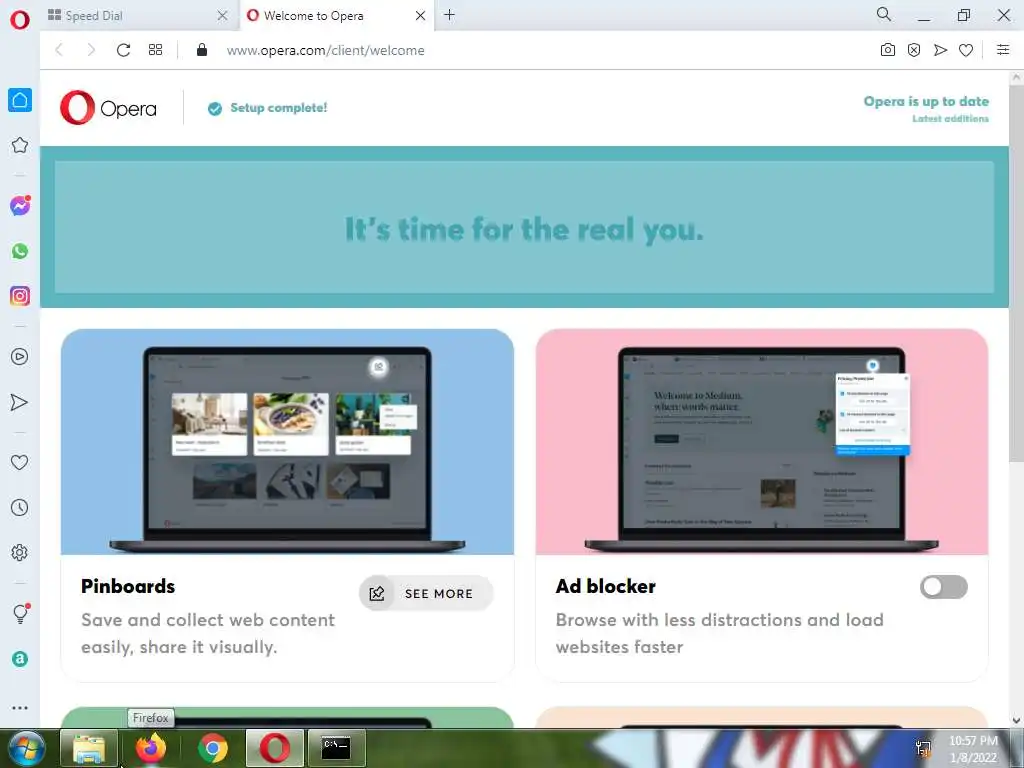Add page to bookmarks heart icon
This screenshot has width=1024, height=768.
[x=966, y=50]
